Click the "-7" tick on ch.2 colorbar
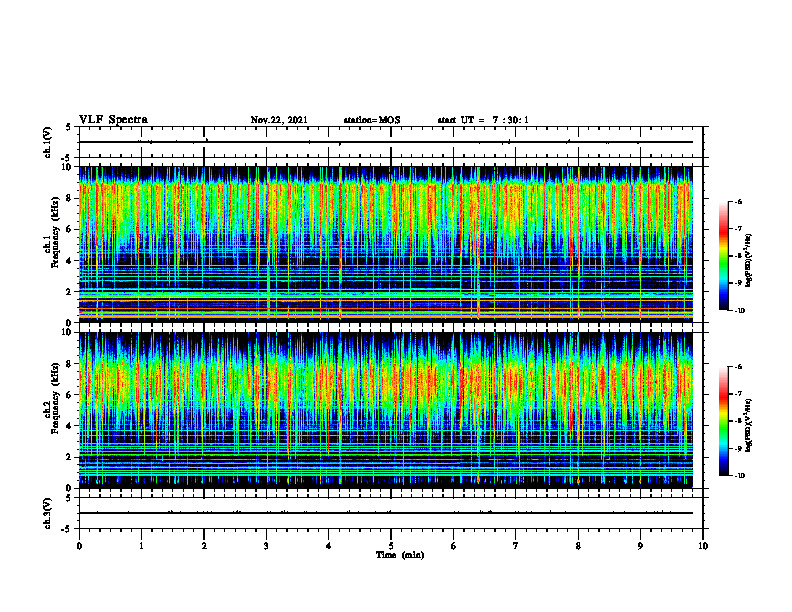 tap(738, 394)
